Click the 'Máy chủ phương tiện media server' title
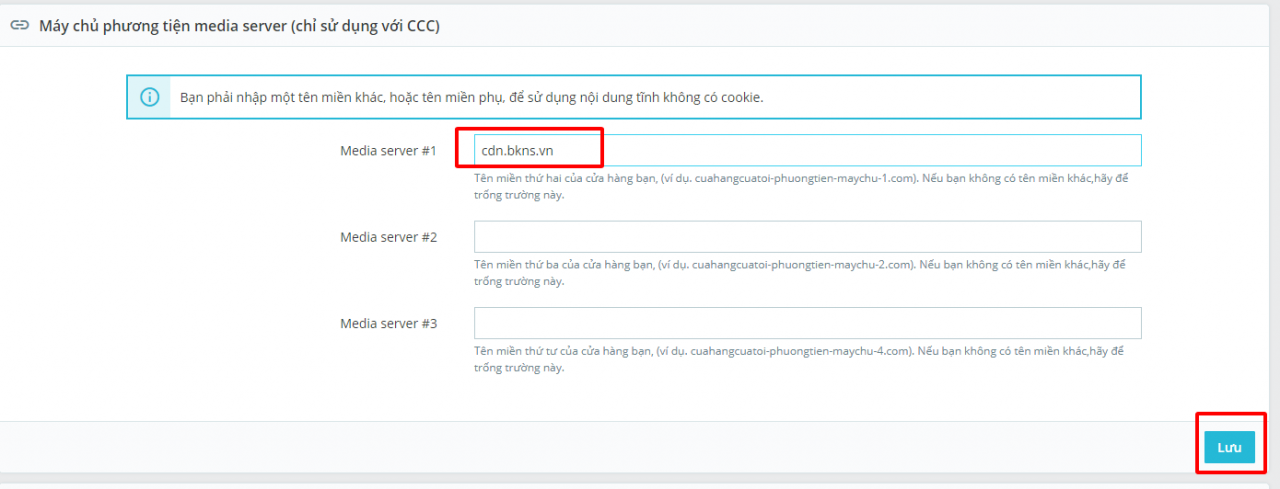The height and width of the screenshot is (489, 1280). pos(162,26)
